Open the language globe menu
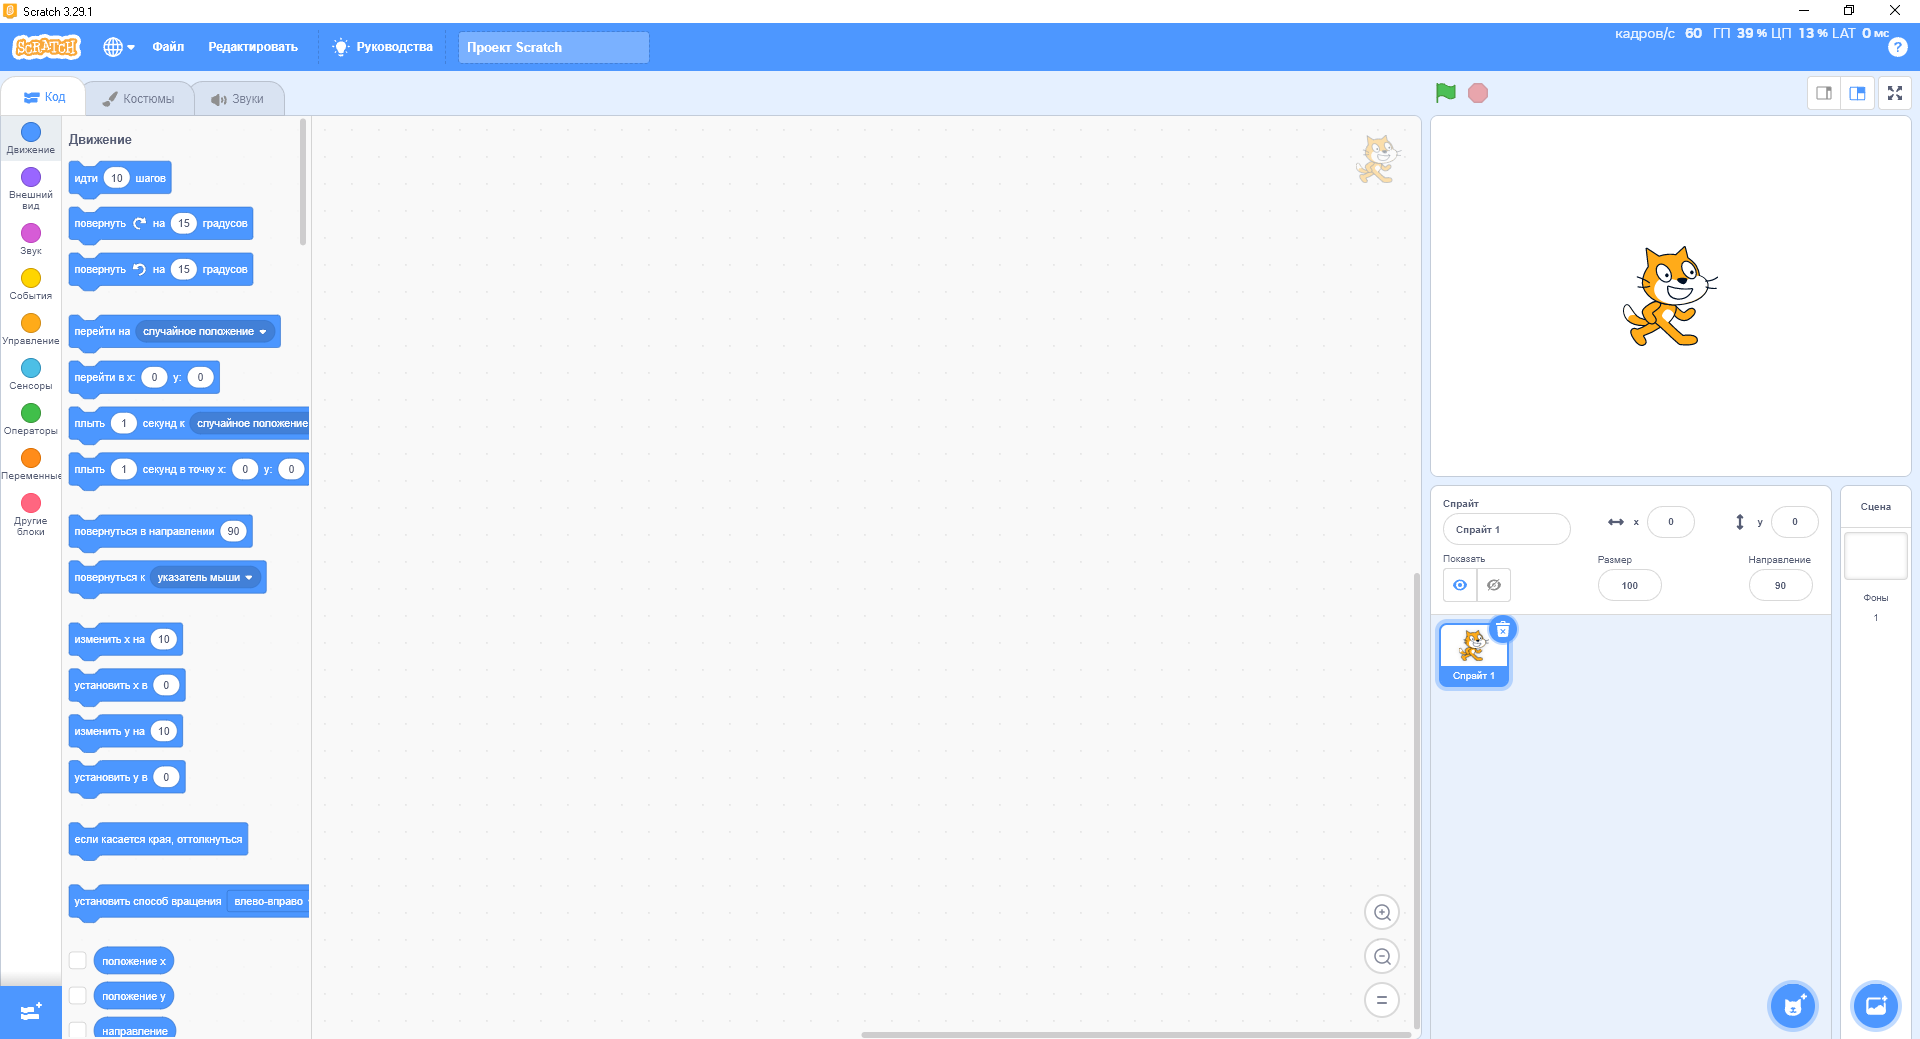 pyautogui.click(x=119, y=47)
